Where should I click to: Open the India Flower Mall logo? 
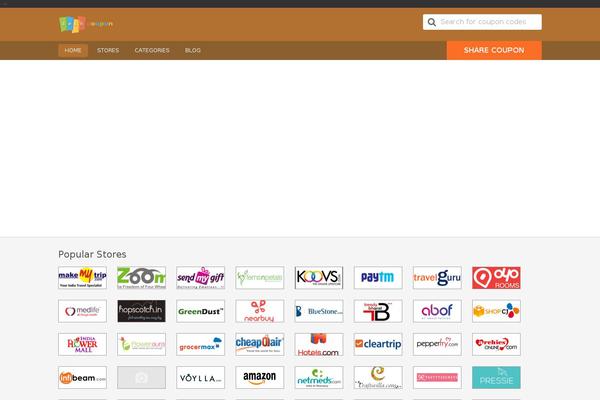82,344
